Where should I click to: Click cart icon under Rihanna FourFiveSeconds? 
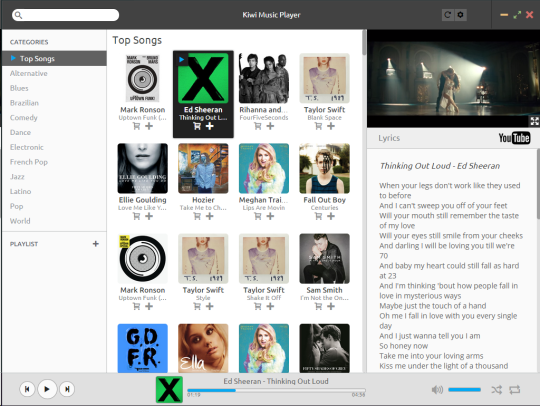click(258, 126)
